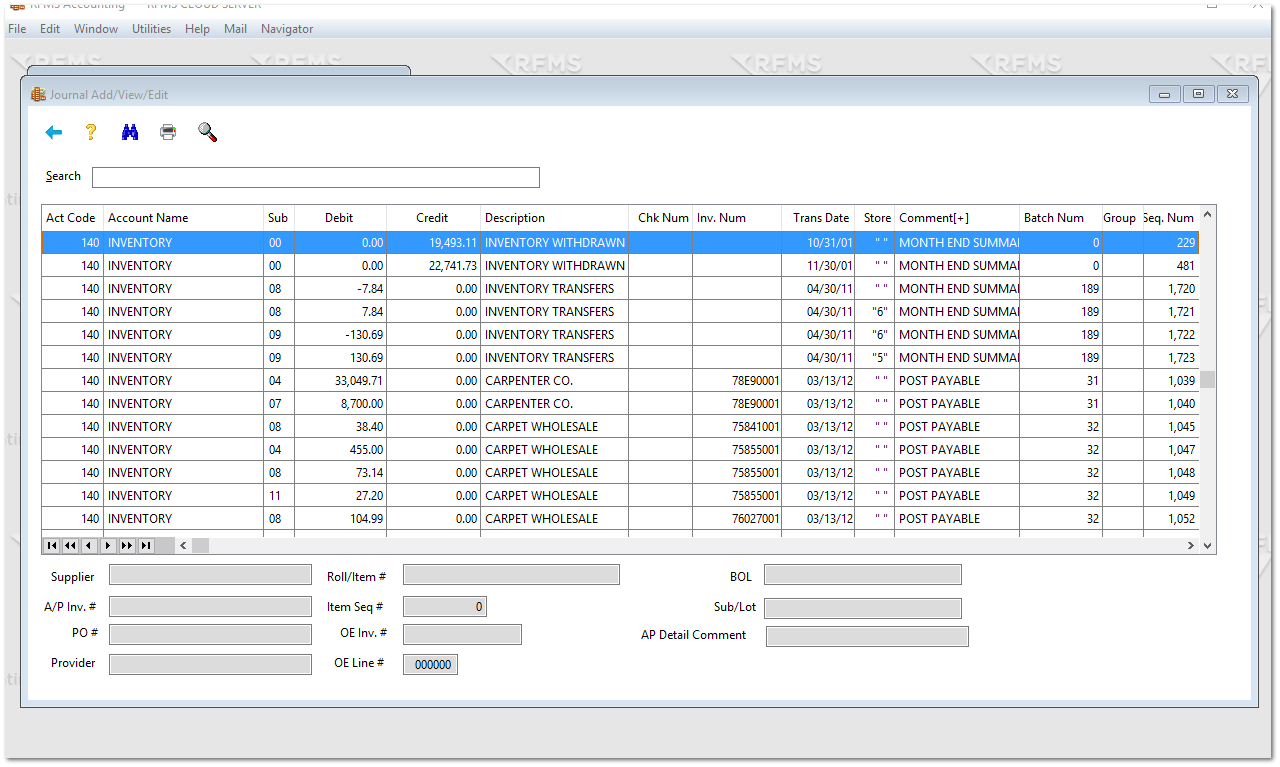Click invoice number 76027001
The image size is (1280, 767).
pos(737,519)
